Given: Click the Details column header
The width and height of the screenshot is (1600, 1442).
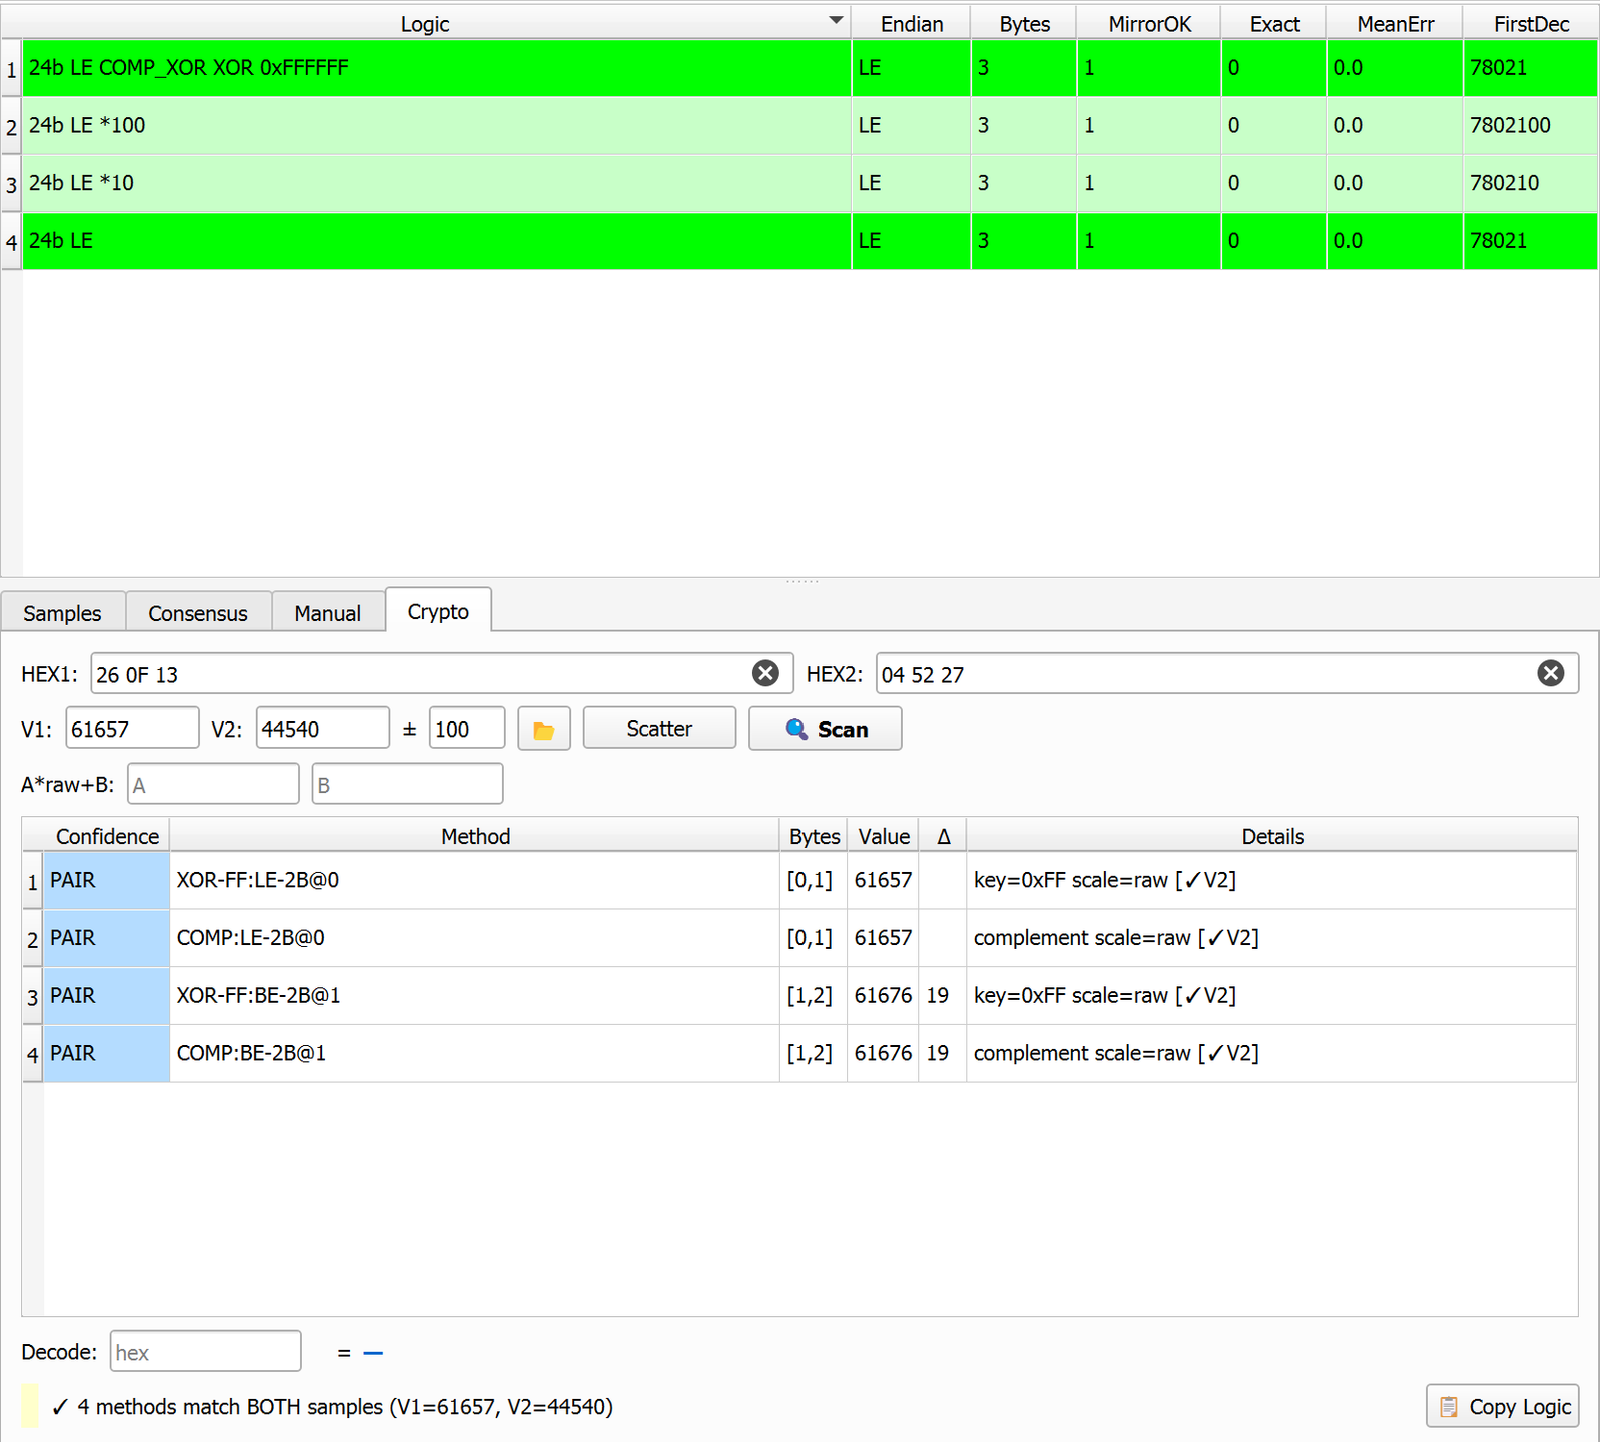Looking at the screenshot, I should [1272, 836].
